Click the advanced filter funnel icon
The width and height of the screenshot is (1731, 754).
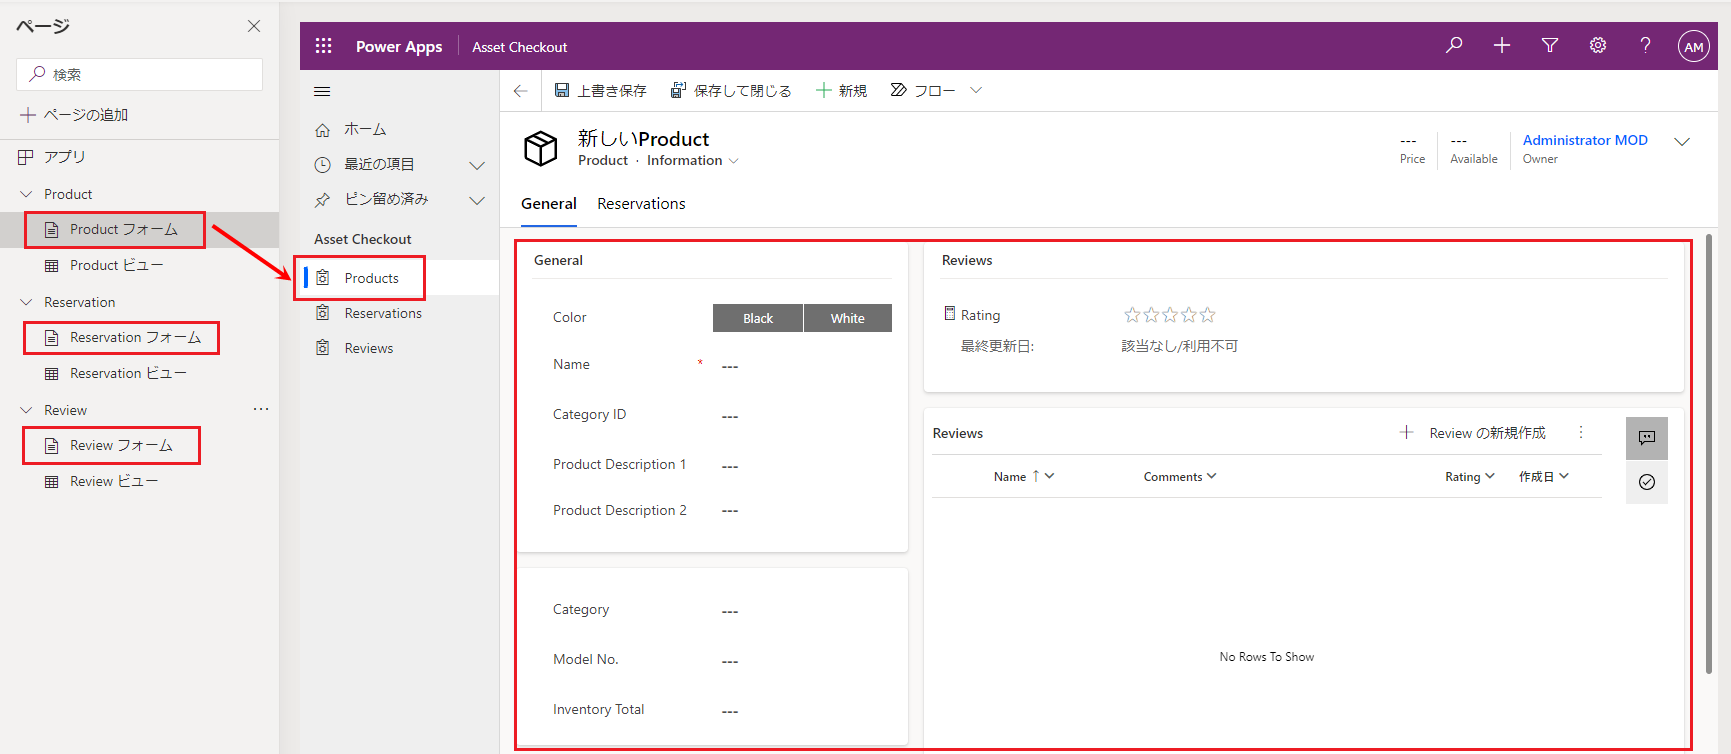tap(1550, 46)
